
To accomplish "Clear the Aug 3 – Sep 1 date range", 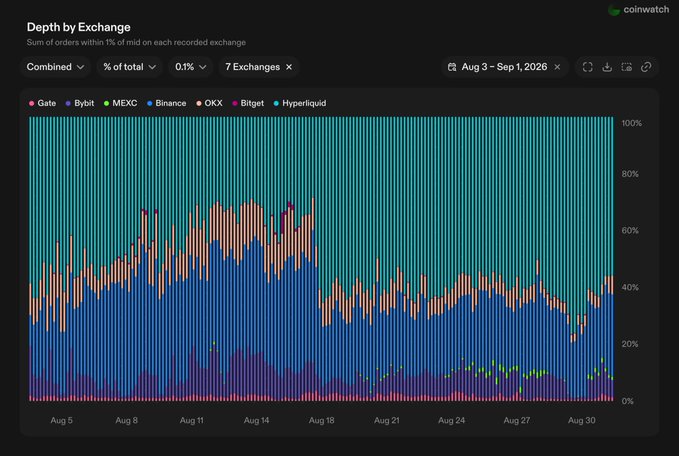I will (x=557, y=67).
